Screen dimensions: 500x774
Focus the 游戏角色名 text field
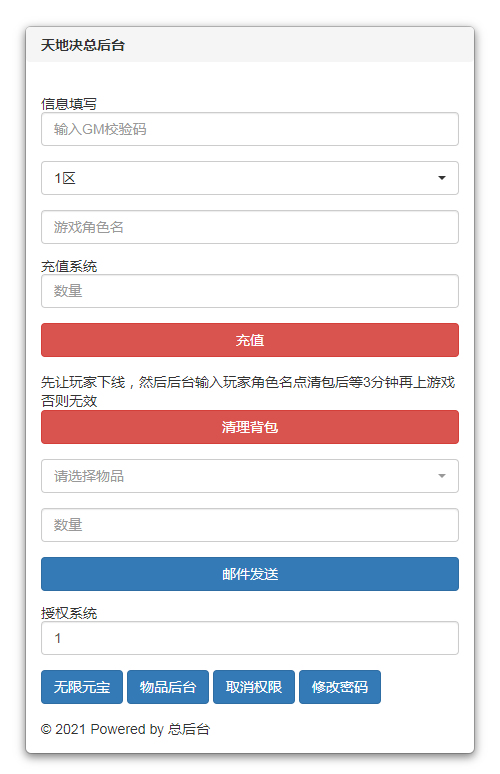[x=250, y=227]
